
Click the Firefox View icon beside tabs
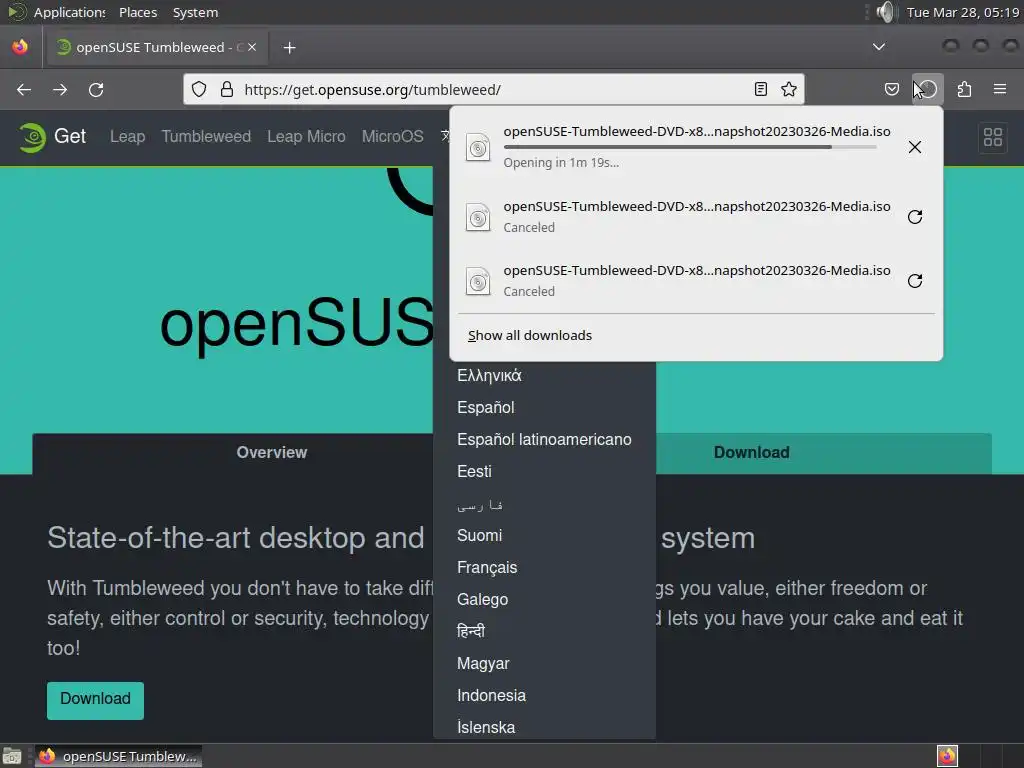20,47
